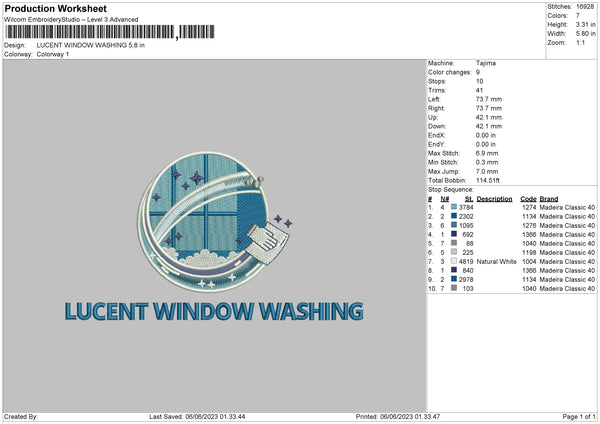The width and height of the screenshot is (600, 424).
Task: Click the Page 1 of 1 footer
Action: tap(579, 416)
